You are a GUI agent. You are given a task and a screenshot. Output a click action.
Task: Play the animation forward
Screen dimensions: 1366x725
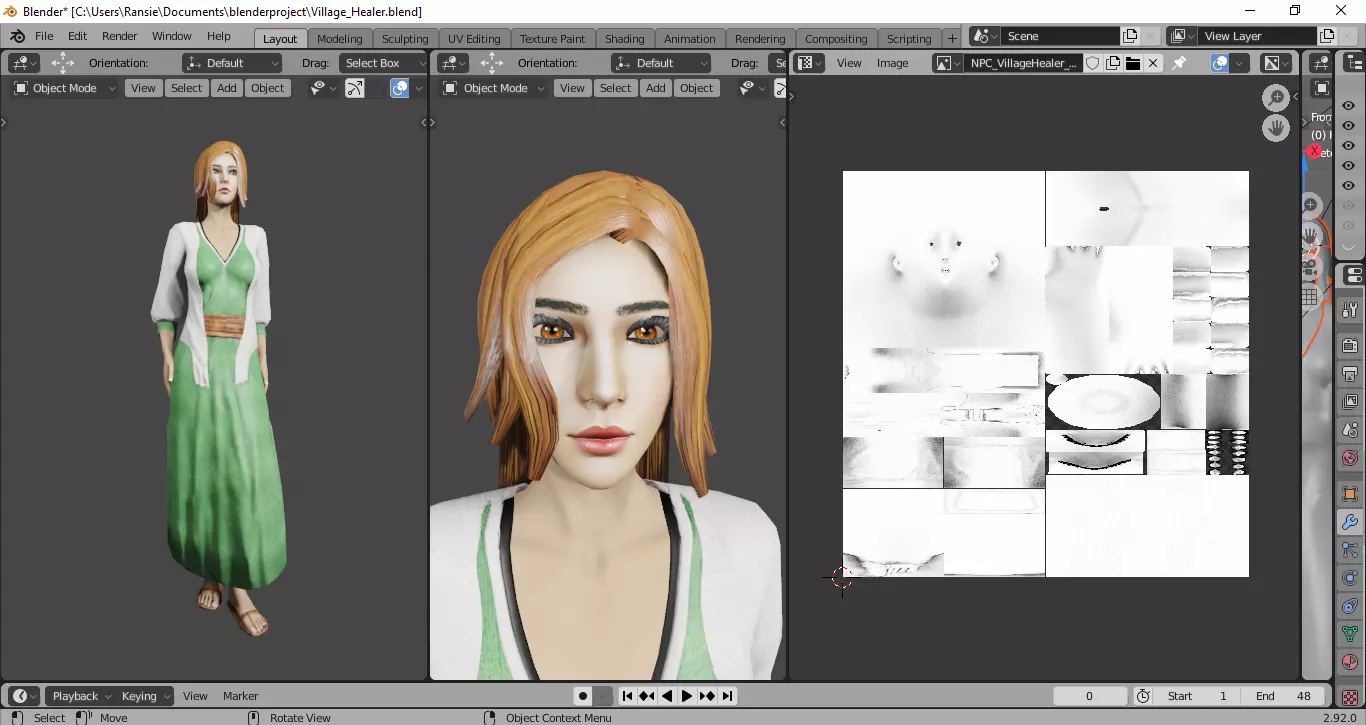point(687,696)
